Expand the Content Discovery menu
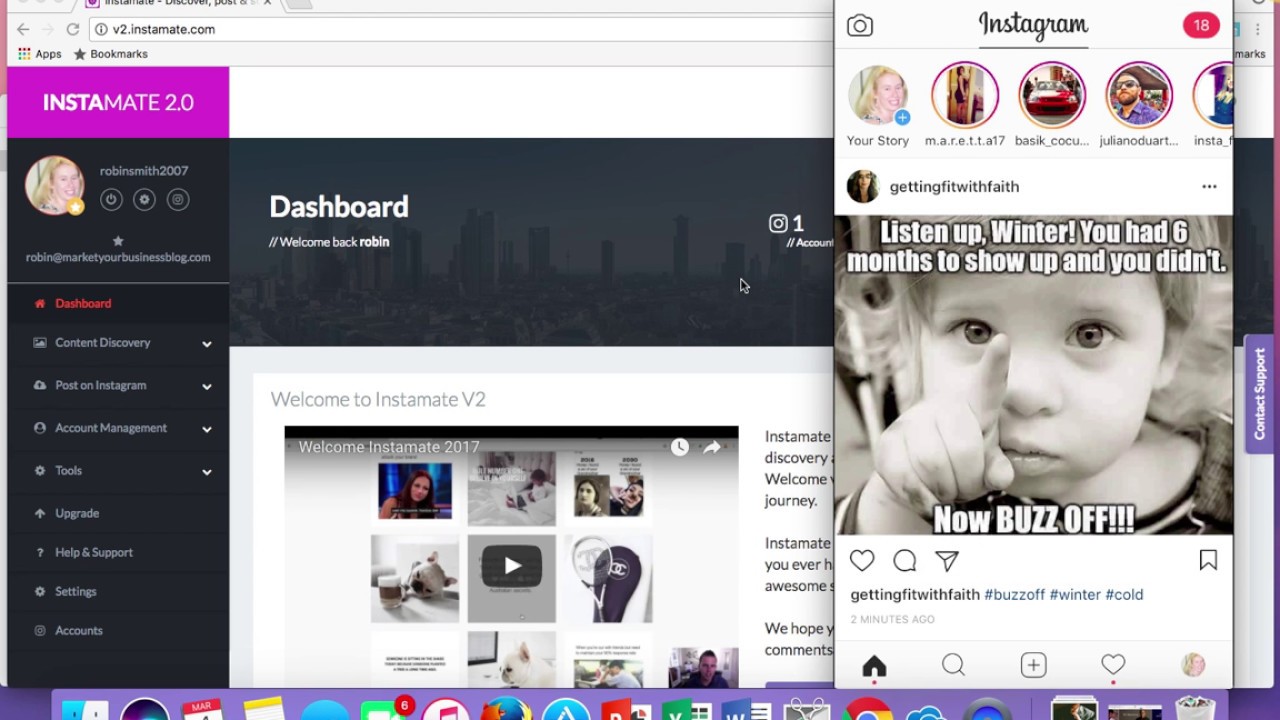This screenshot has width=1280, height=720. [x=118, y=343]
